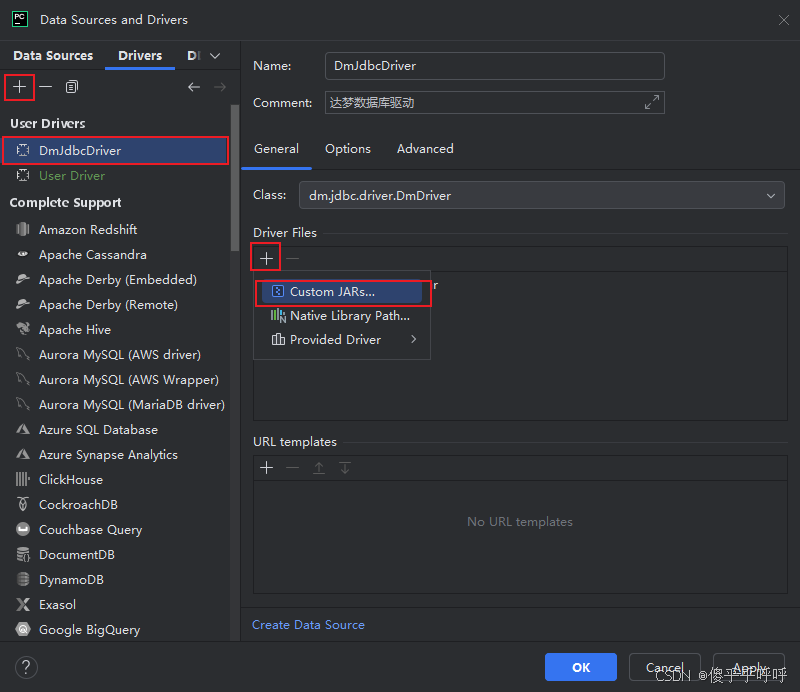Open the General tab
Image resolution: width=800 pixels, height=692 pixels.
[x=277, y=149]
